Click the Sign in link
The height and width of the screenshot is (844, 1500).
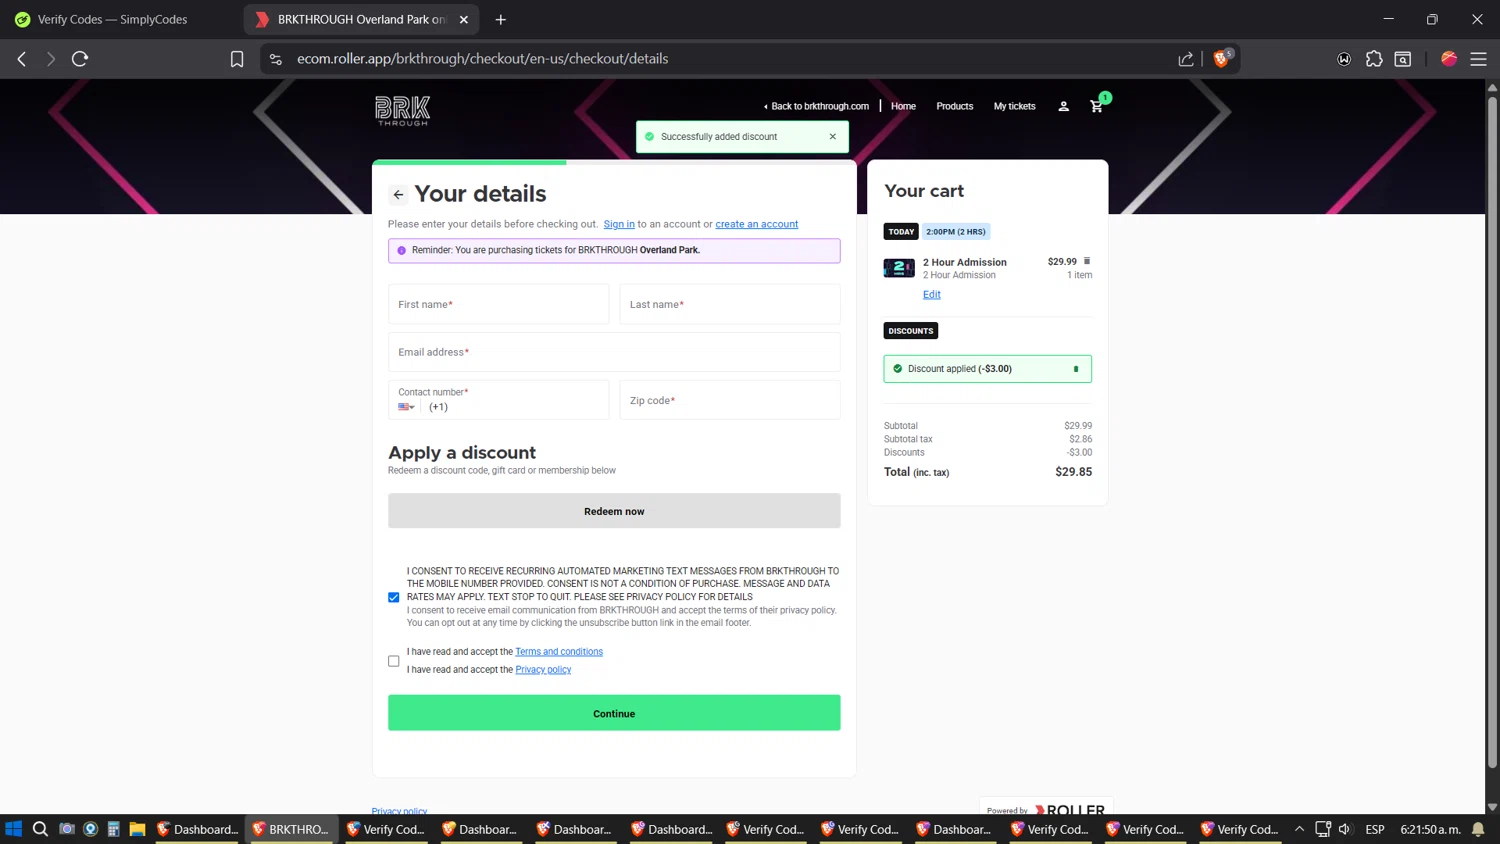tap(619, 224)
